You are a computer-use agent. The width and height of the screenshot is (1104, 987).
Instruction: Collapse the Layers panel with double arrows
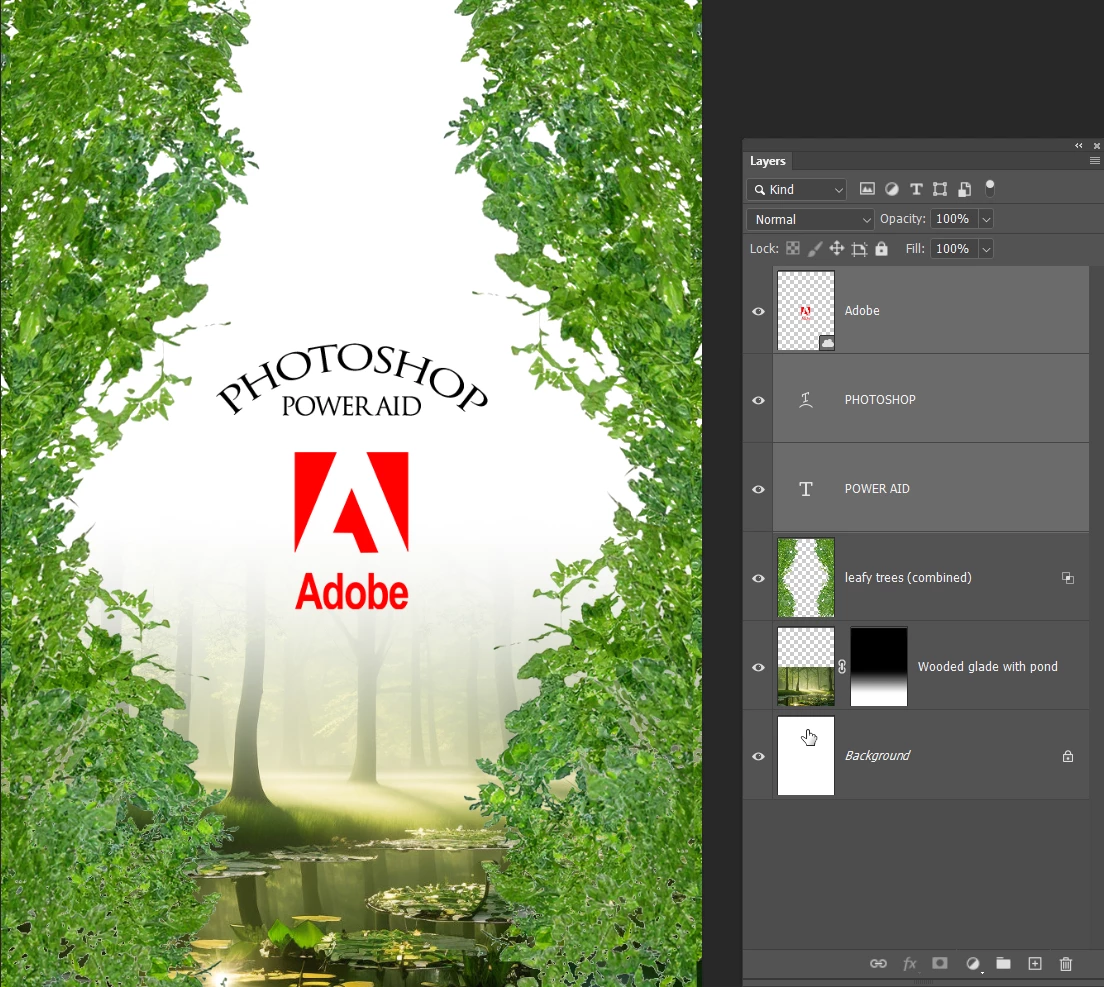[1079, 146]
